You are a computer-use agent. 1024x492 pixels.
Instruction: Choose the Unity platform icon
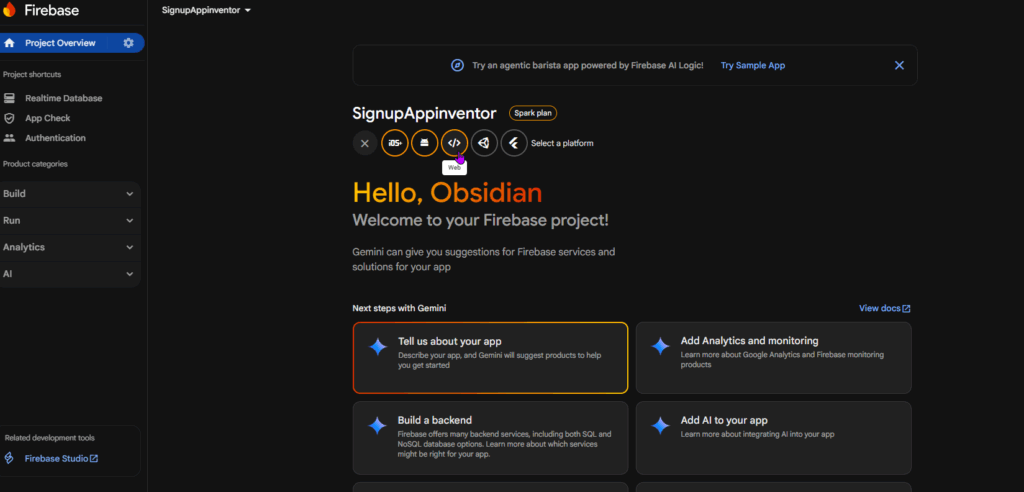(x=484, y=143)
